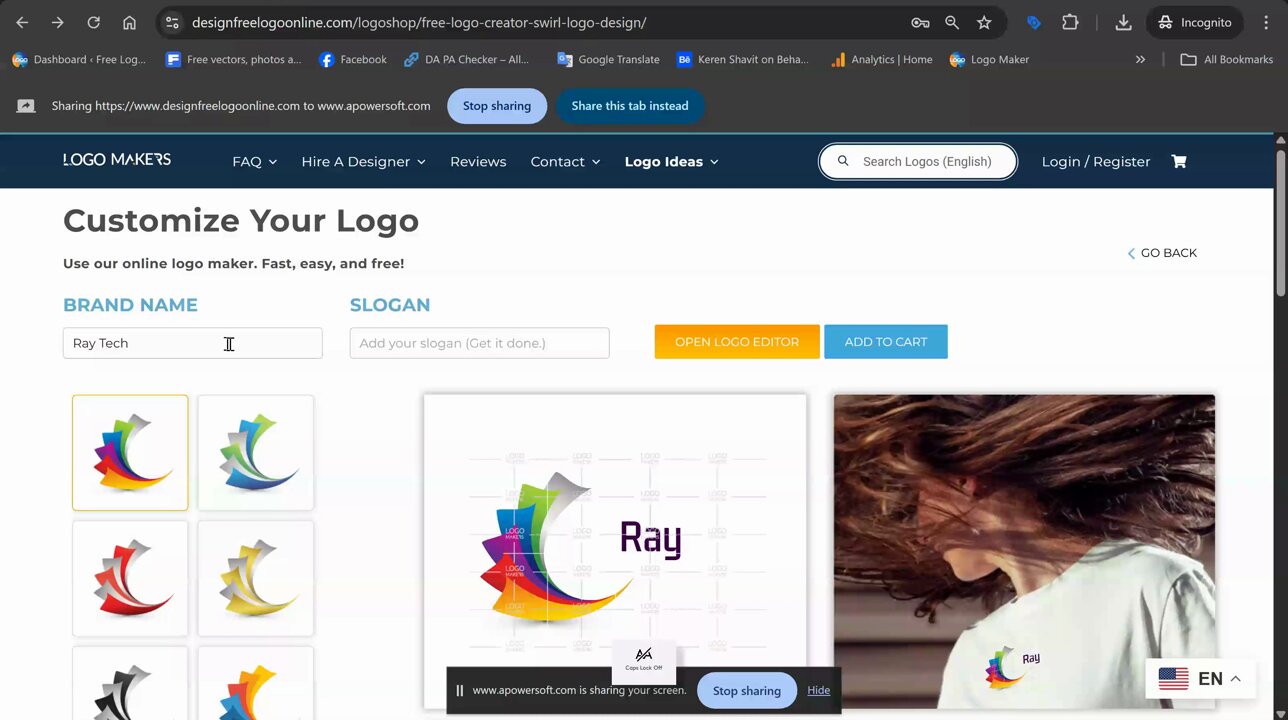This screenshot has width=1288, height=720.
Task: Open Login / Register
Action: tap(1096, 162)
